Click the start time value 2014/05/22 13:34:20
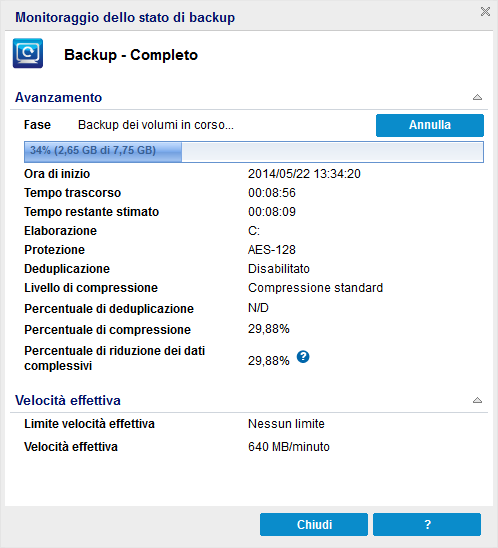 304,174
